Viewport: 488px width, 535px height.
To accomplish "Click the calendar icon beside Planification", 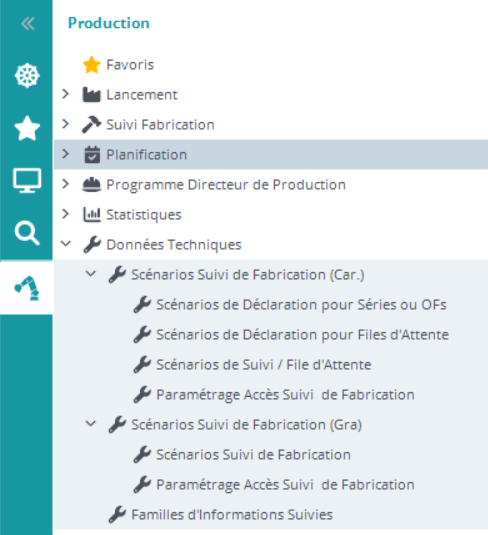I will tap(92, 155).
